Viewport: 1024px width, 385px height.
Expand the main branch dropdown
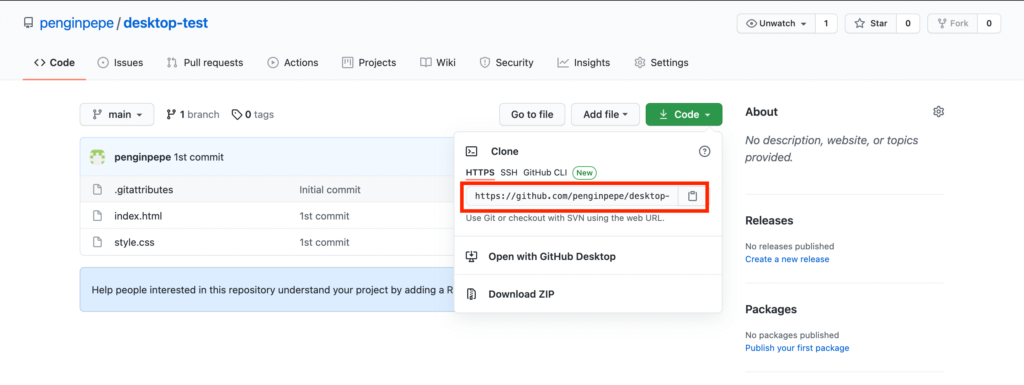tap(117, 114)
